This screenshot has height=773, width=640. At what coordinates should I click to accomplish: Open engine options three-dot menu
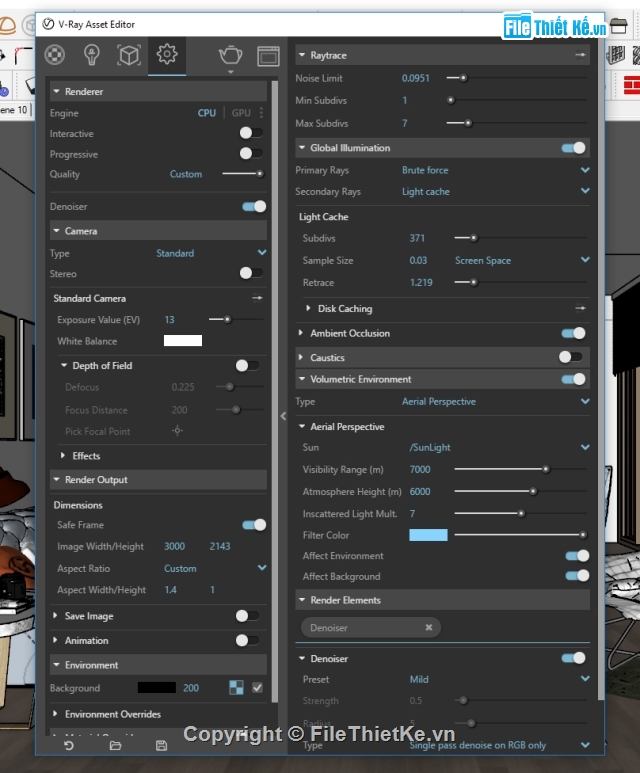[261, 113]
